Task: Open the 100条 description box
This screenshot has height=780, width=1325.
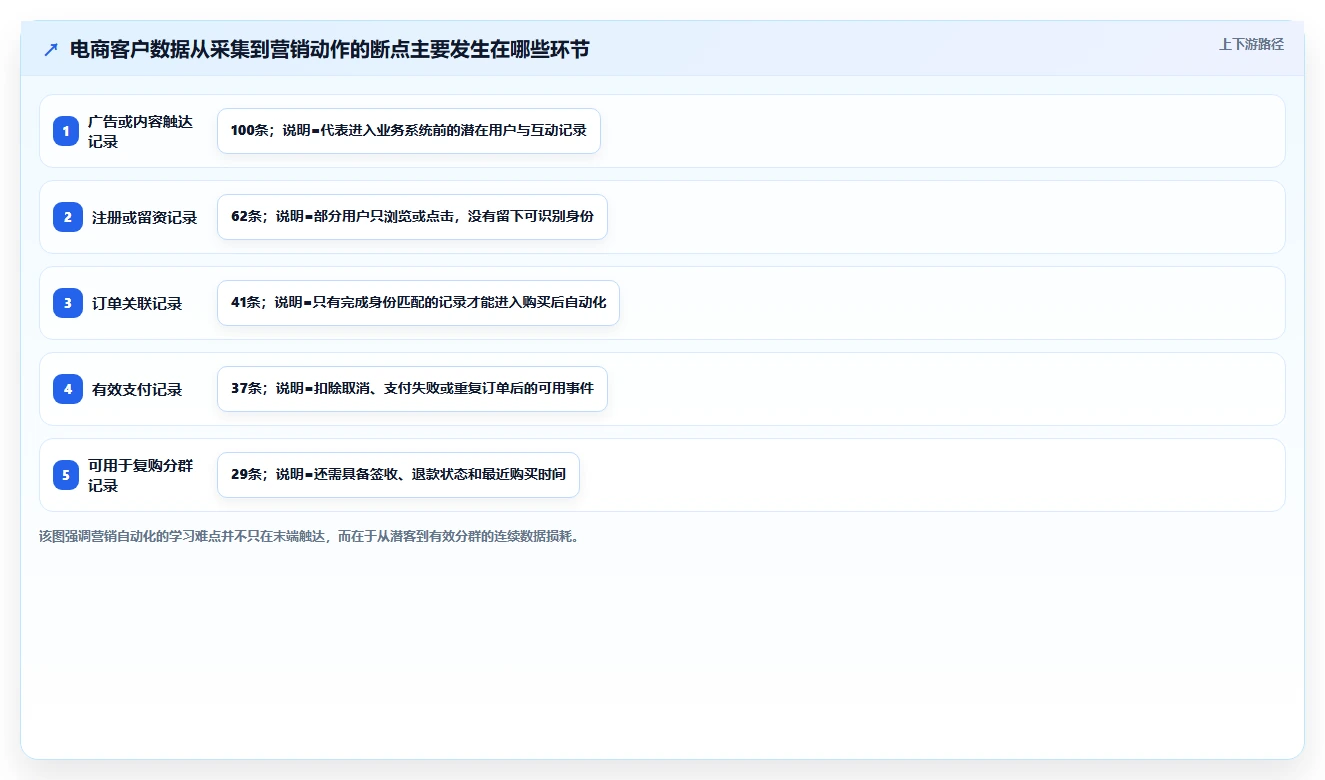Action: click(x=409, y=131)
